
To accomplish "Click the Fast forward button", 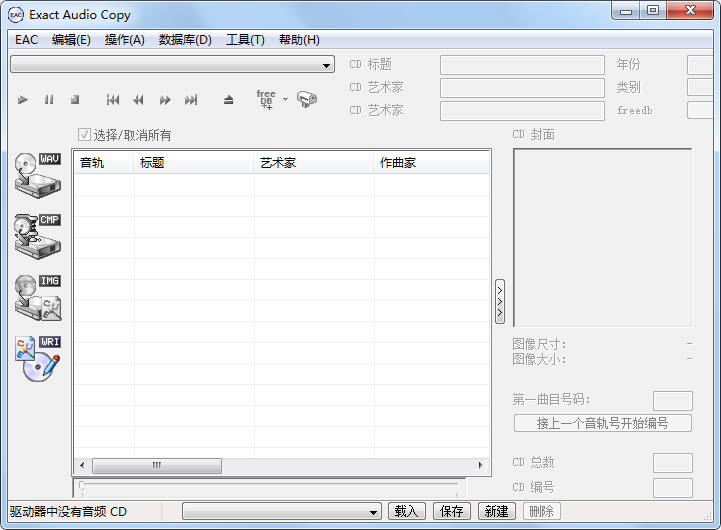I will point(165,100).
